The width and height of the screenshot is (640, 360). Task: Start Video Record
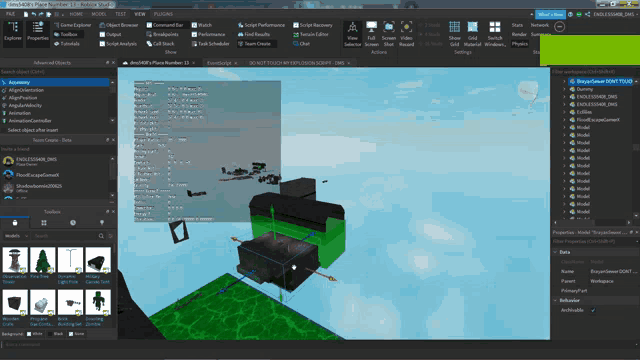tap(406, 34)
